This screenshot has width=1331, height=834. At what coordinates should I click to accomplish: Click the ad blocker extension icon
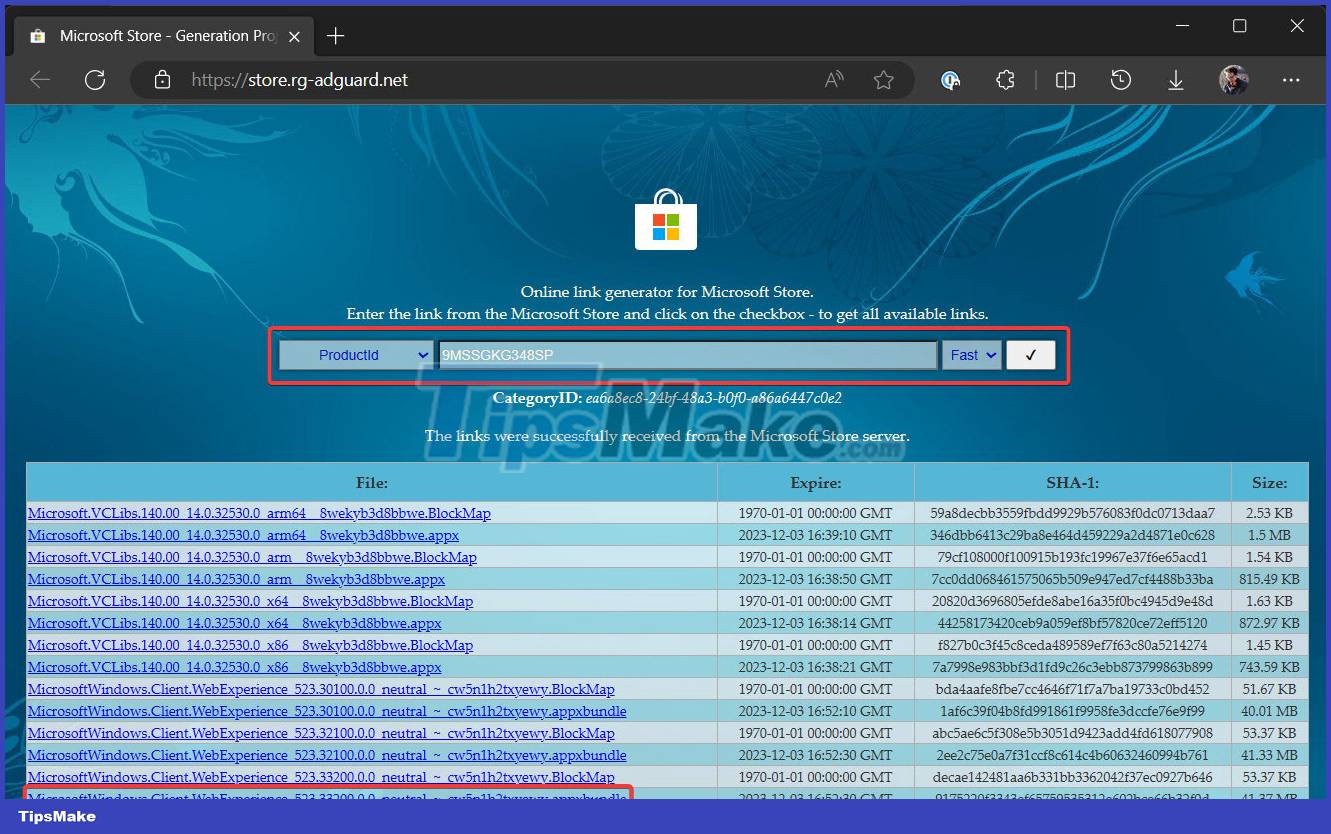[950, 80]
